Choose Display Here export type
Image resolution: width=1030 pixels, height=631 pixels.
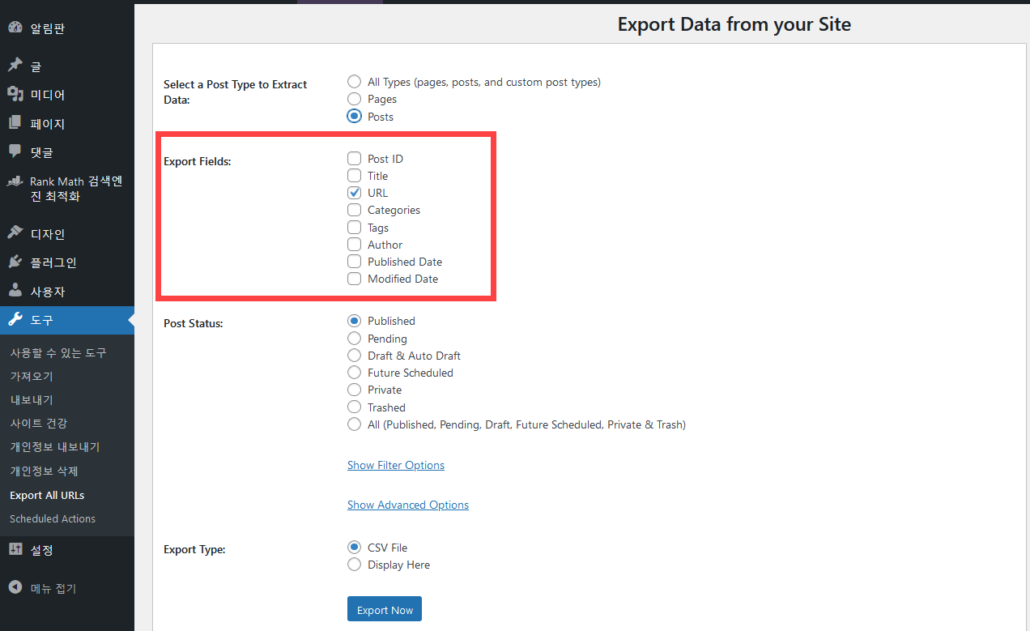point(354,564)
